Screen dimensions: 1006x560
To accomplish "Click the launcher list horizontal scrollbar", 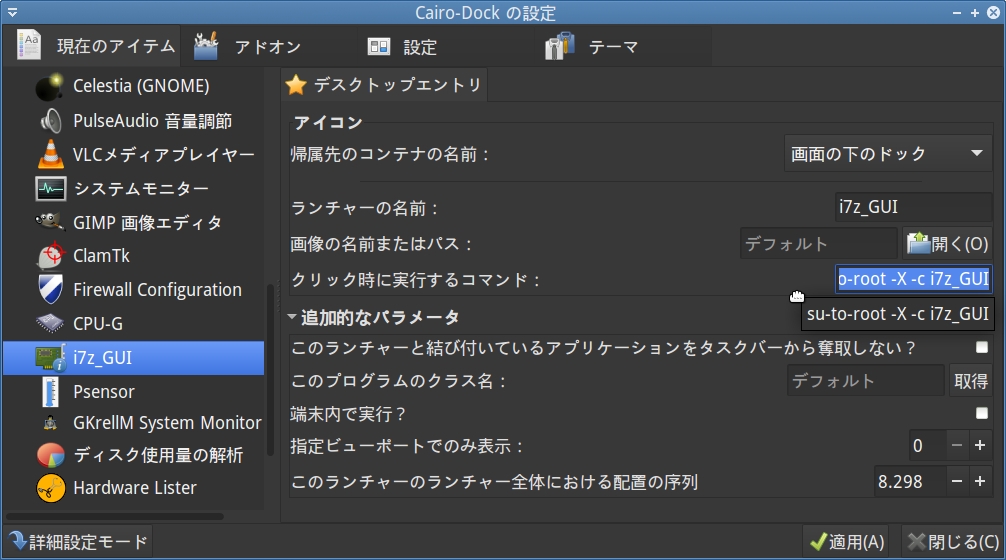I will coord(115,516).
